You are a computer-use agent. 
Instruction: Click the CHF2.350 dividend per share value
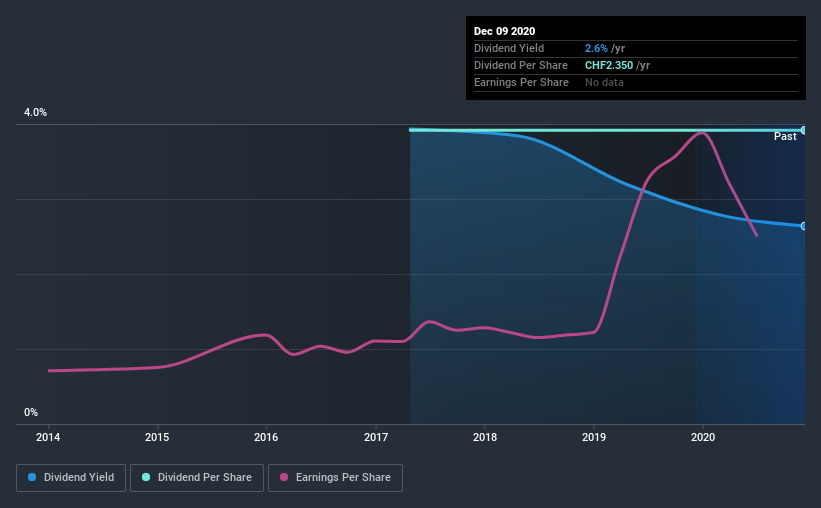610,65
